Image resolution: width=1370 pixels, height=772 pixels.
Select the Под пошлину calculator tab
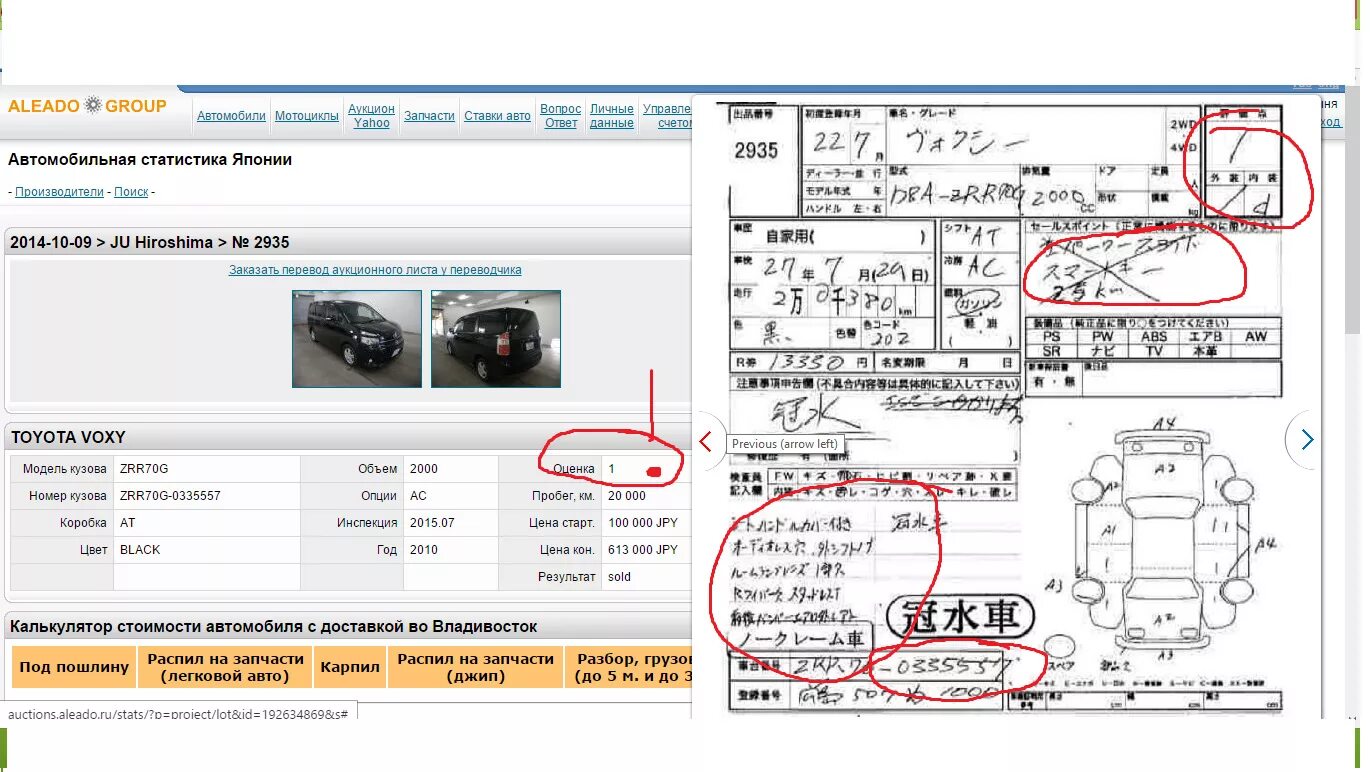[75, 667]
